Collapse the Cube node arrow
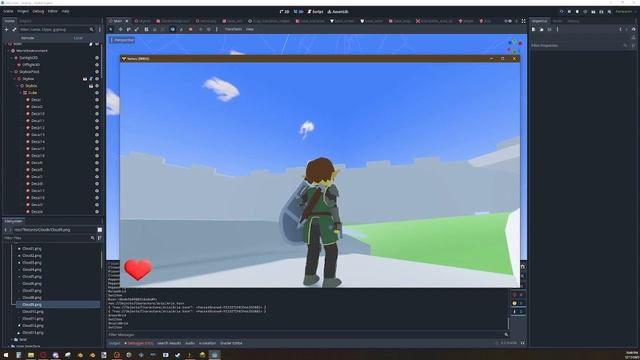Screen dimensions: 640x360 coord(20,93)
